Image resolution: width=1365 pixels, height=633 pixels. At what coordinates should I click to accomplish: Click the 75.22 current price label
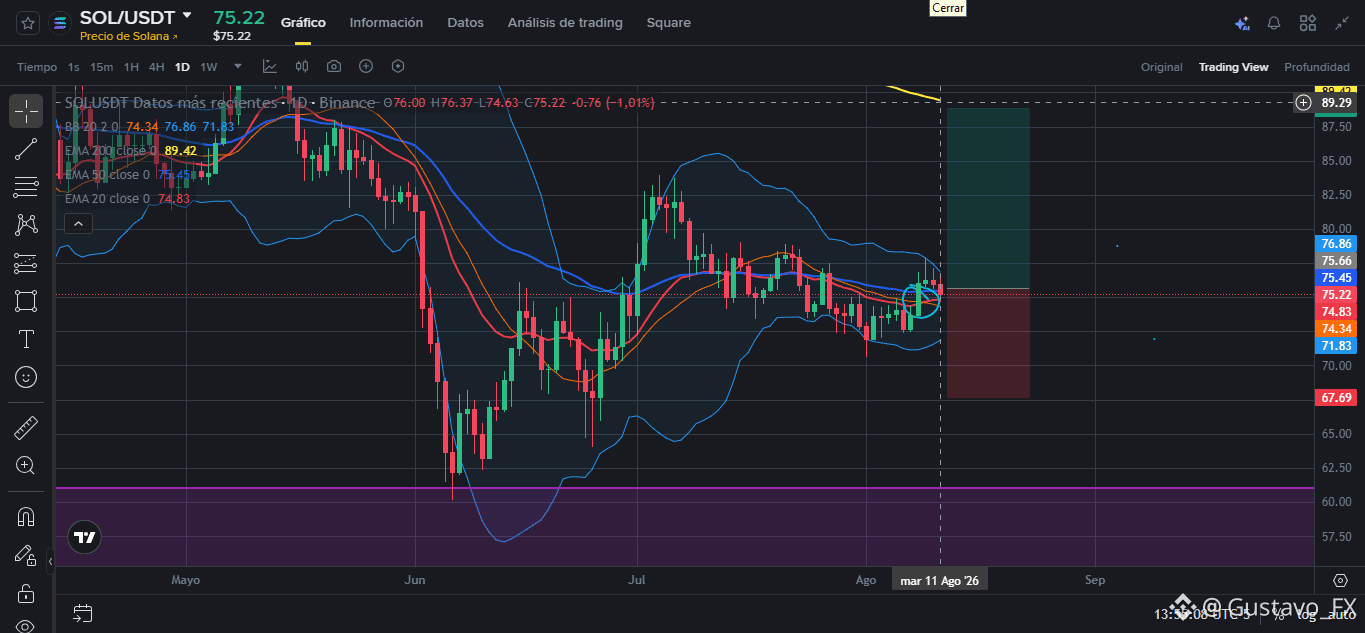(x=1336, y=295)
